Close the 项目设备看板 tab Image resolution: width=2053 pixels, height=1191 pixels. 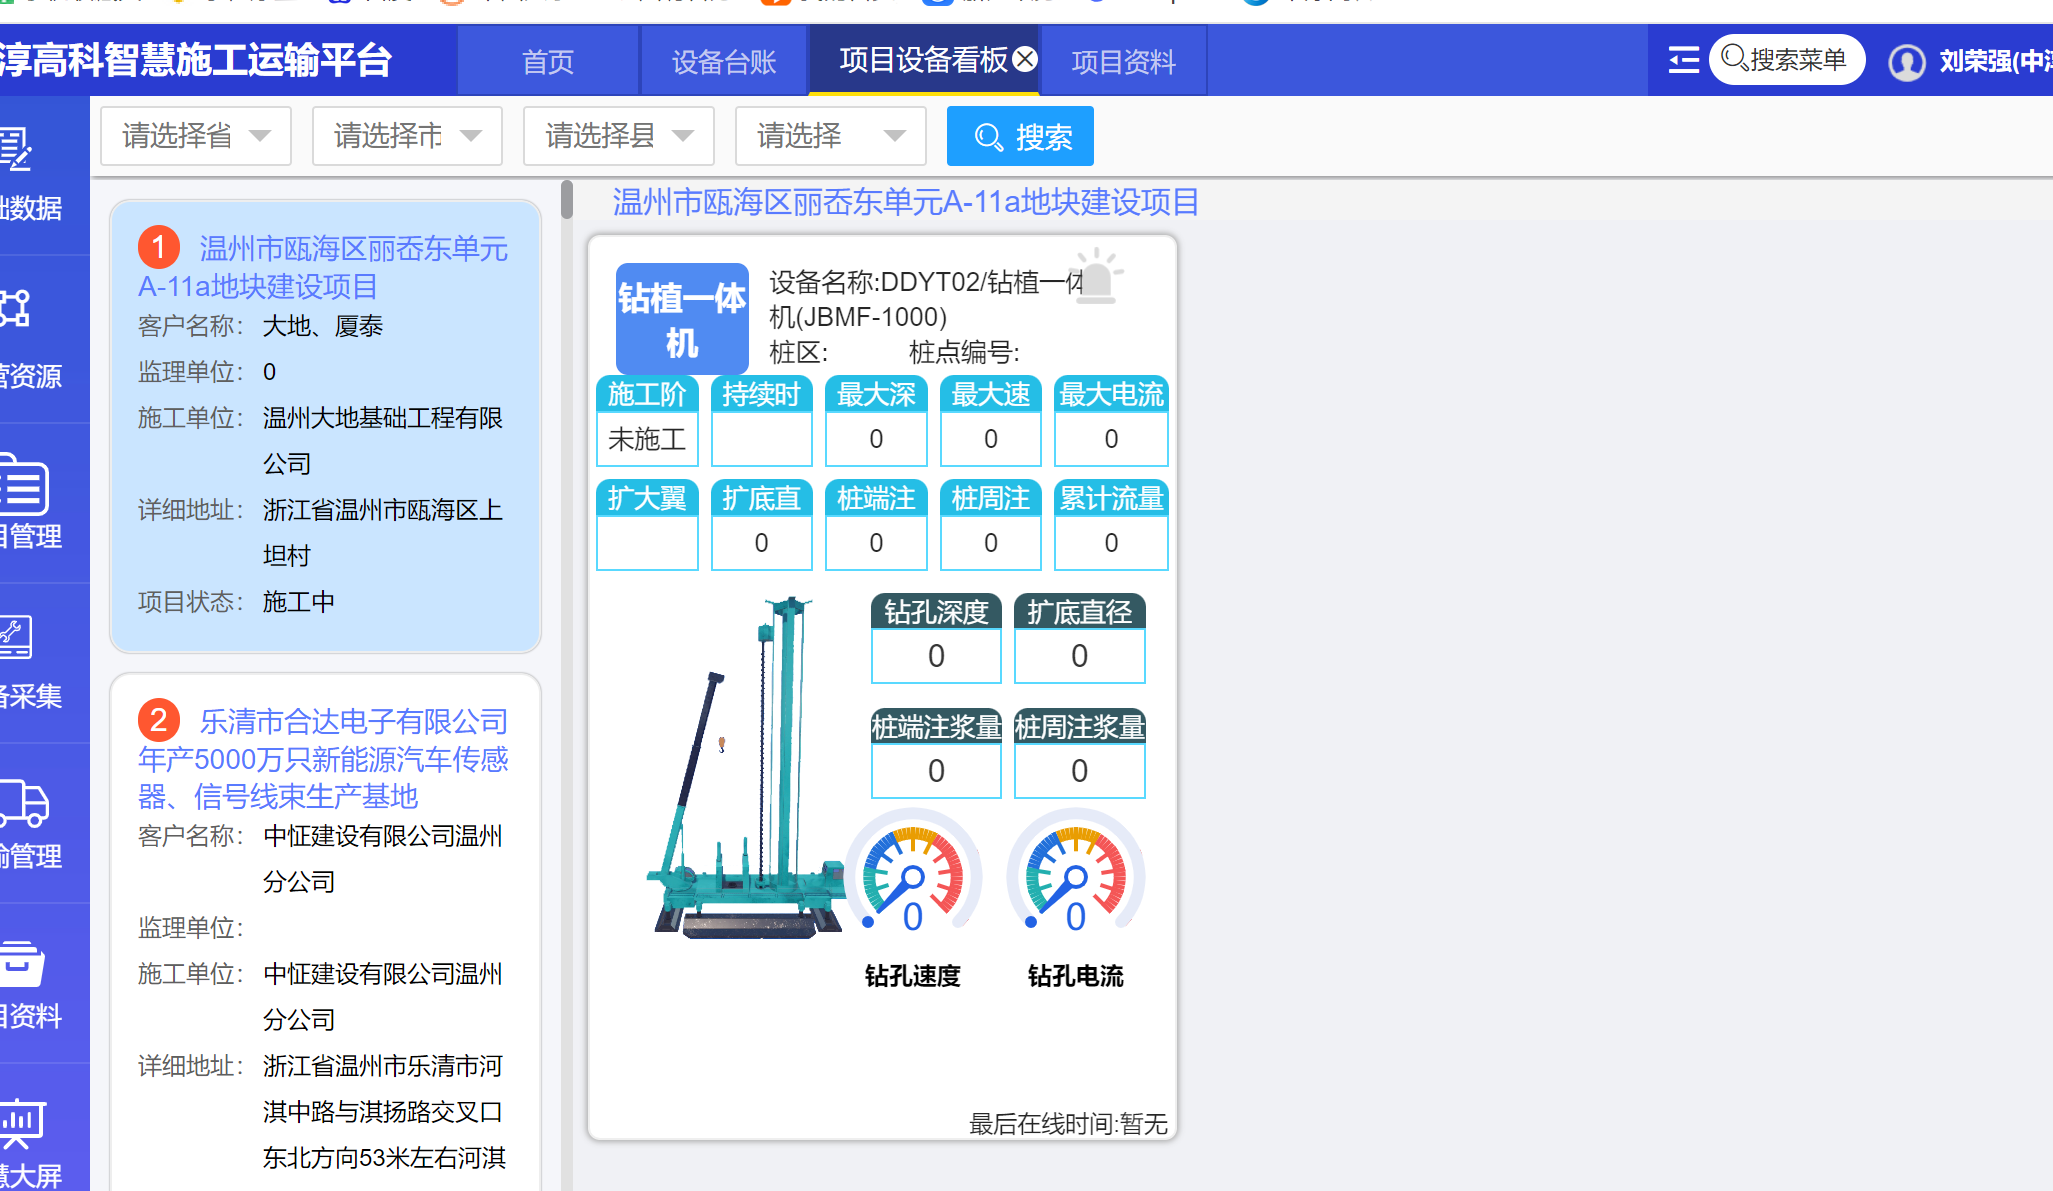pos(1025,60)
